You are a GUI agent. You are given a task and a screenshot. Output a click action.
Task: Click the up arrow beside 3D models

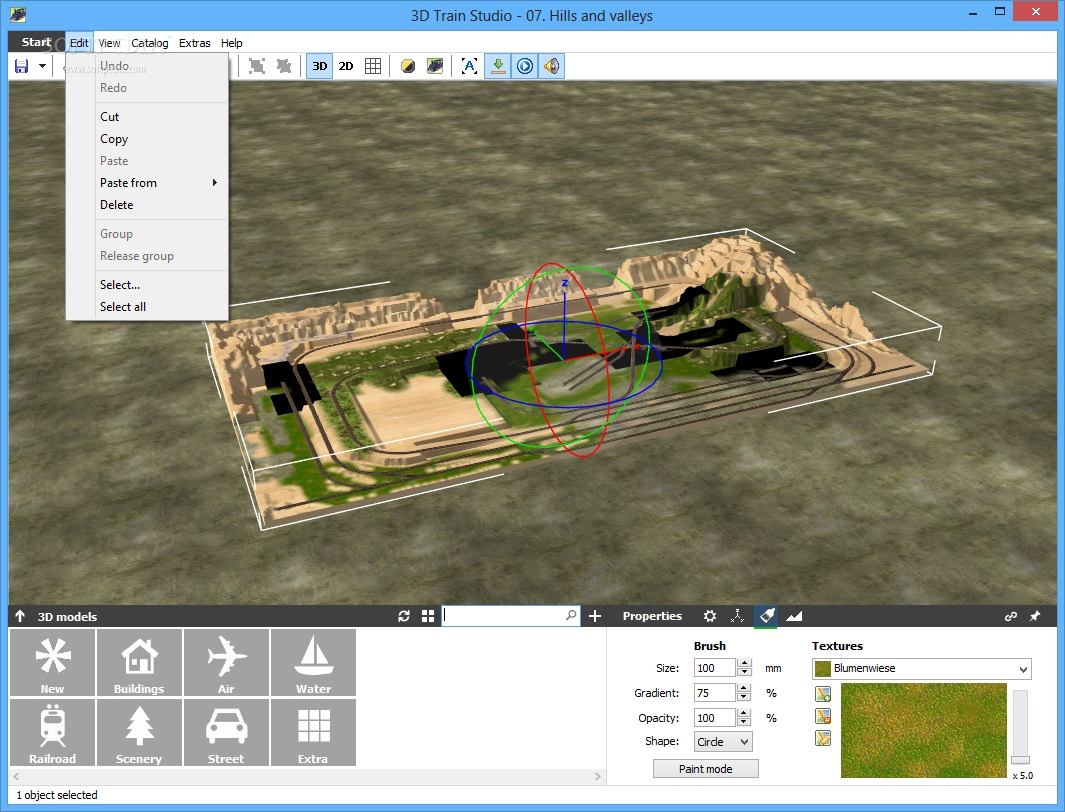coord(20,616)
